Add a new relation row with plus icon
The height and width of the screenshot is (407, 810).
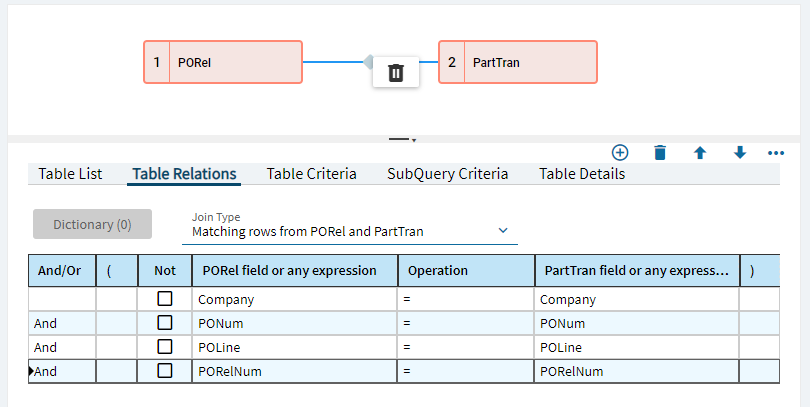(x=620, y=152)
